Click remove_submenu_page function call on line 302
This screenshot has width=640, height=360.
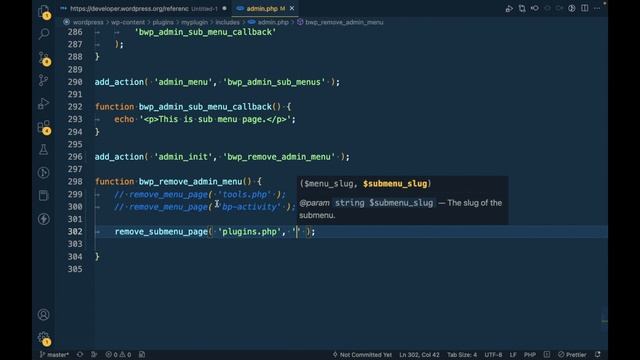(x=161, y=231)
